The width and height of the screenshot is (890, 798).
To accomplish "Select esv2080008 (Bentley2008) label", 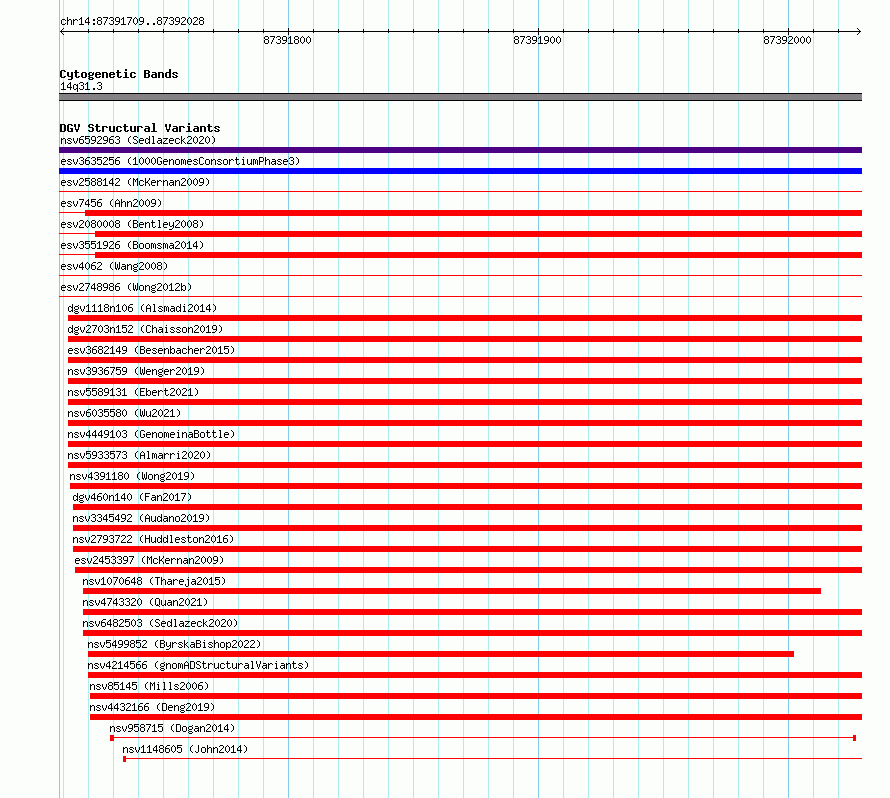I will (132, 224).
